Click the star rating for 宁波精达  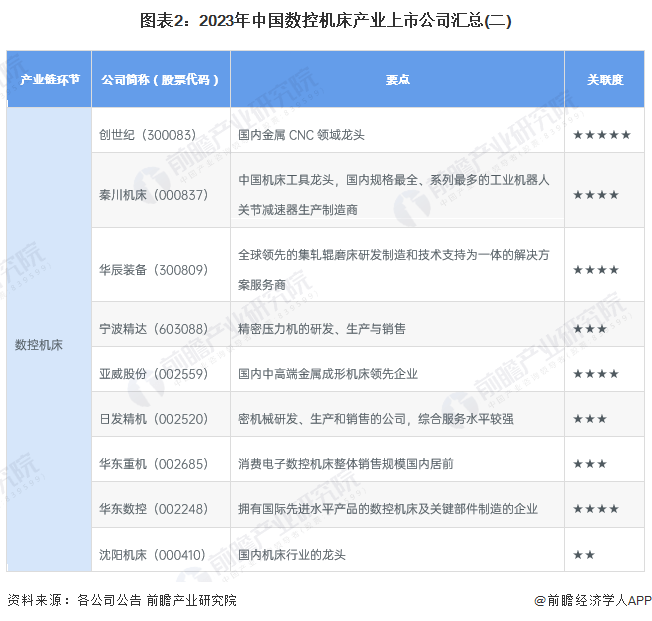coord(590,329)
